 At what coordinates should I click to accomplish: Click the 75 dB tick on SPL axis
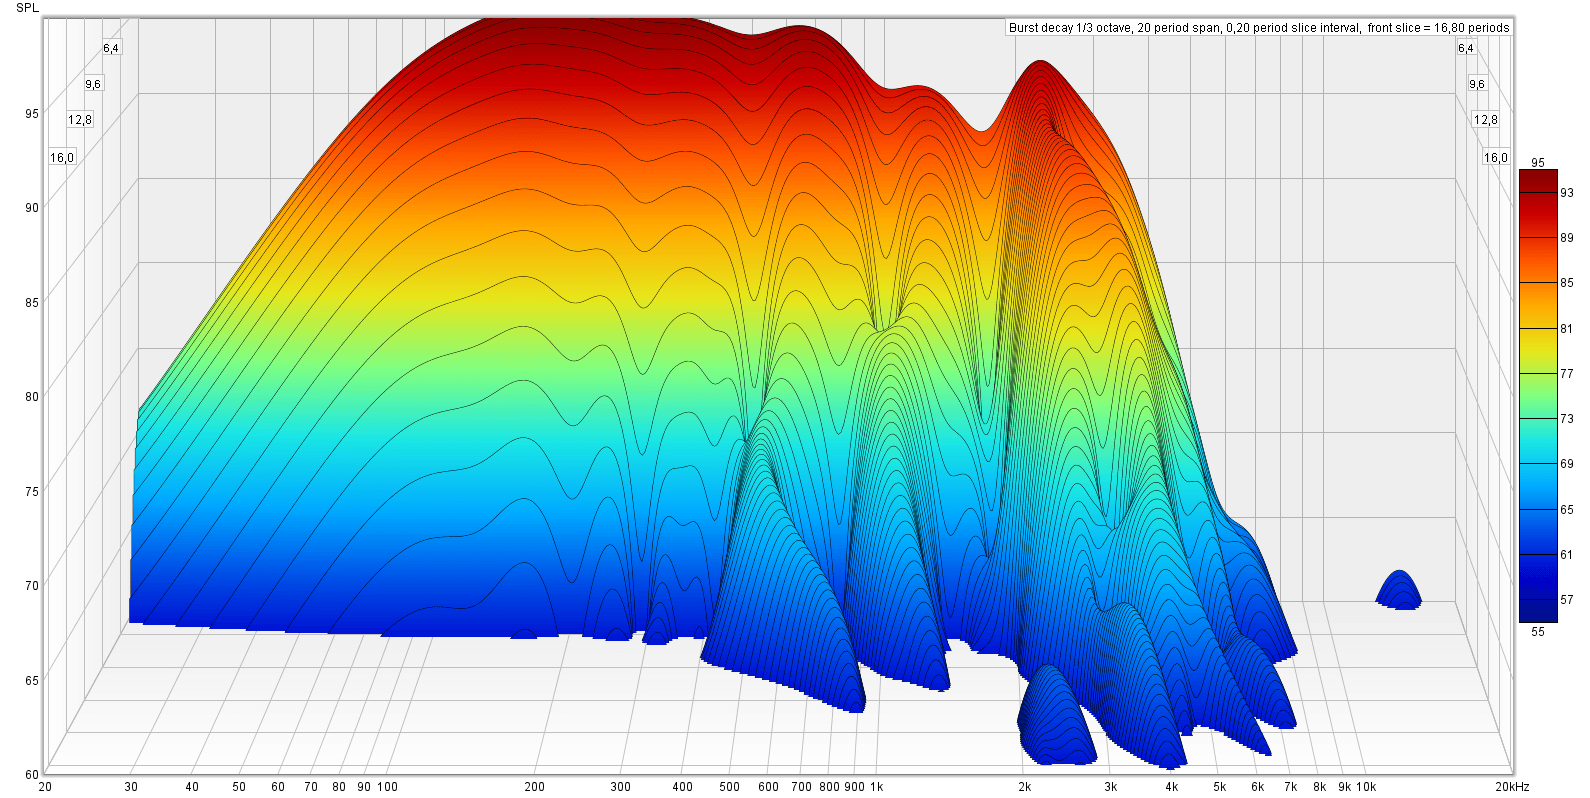[32, 491]
